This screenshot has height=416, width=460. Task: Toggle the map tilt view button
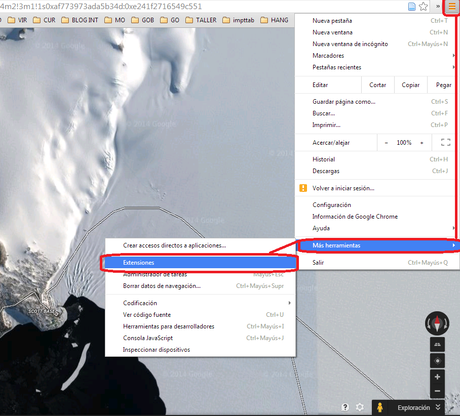tap(437, 345)
